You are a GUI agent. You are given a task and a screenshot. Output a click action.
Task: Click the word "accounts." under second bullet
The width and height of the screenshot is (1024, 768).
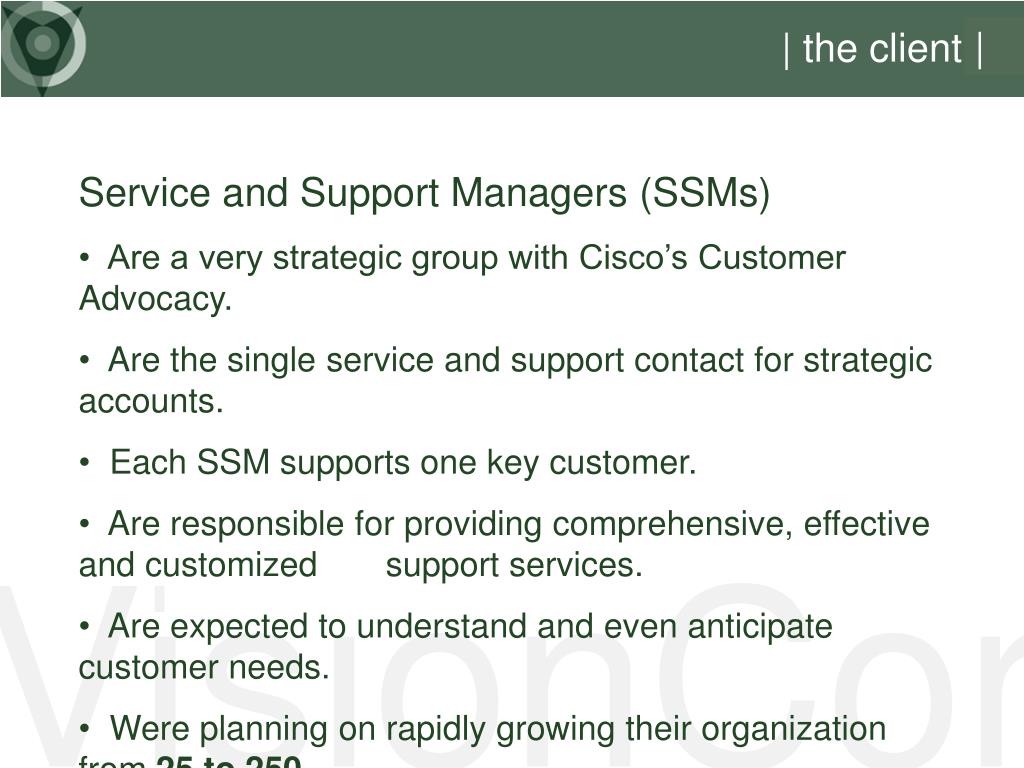[151, 401]
